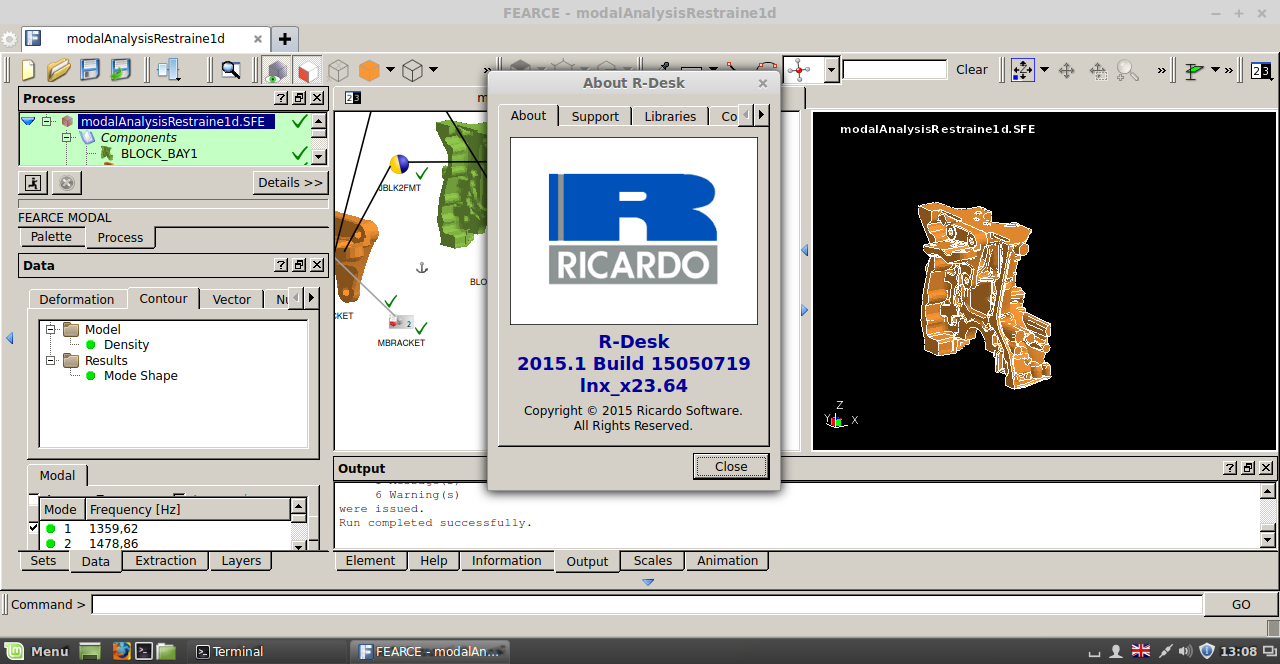This screenshot has height=664, width=1280.
Task: Open file using the folder icon
Action: pos(59,70)
